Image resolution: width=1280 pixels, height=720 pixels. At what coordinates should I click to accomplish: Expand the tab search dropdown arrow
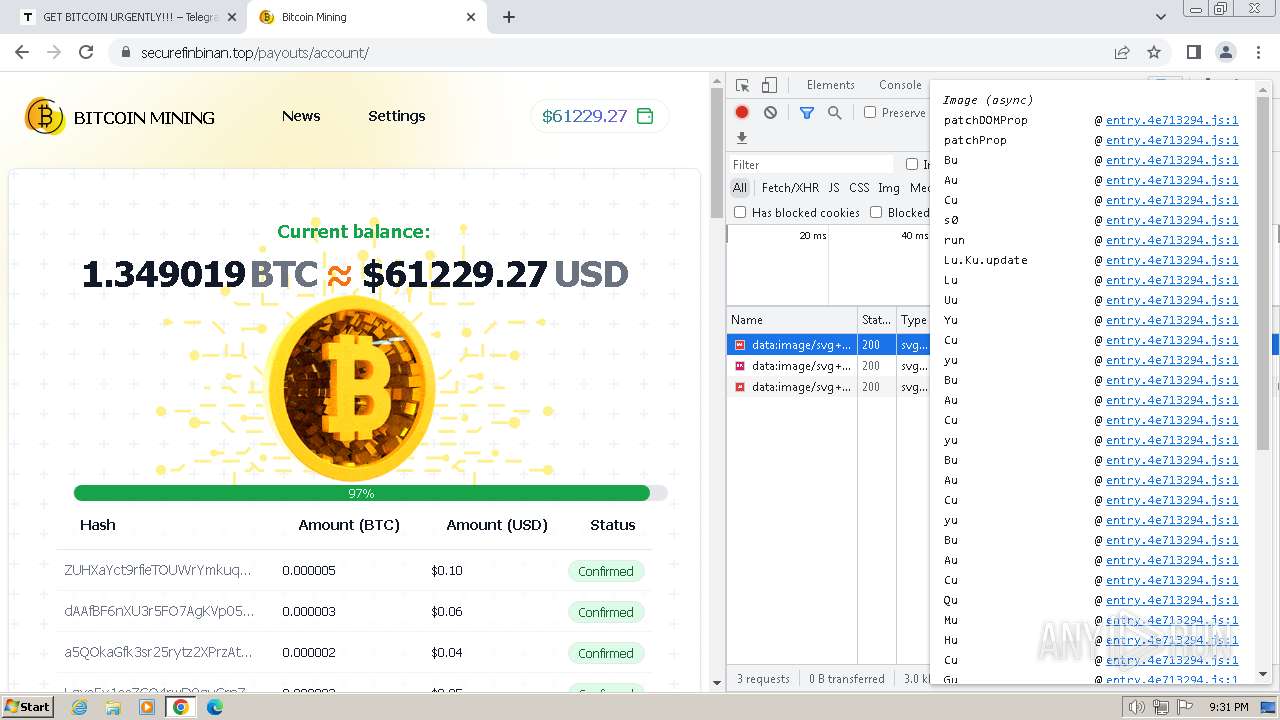click(x=1161, y=17)
